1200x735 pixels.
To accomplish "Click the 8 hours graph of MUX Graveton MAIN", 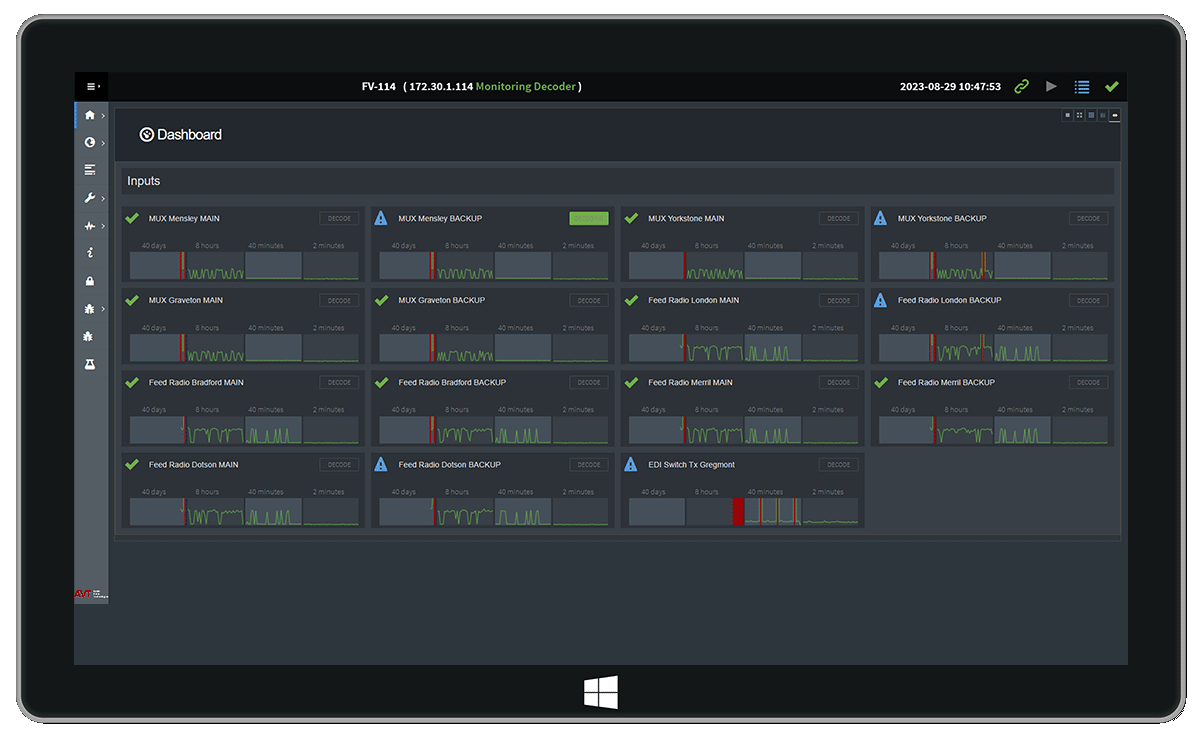I will pyautogui.click(x=215, y=348).
